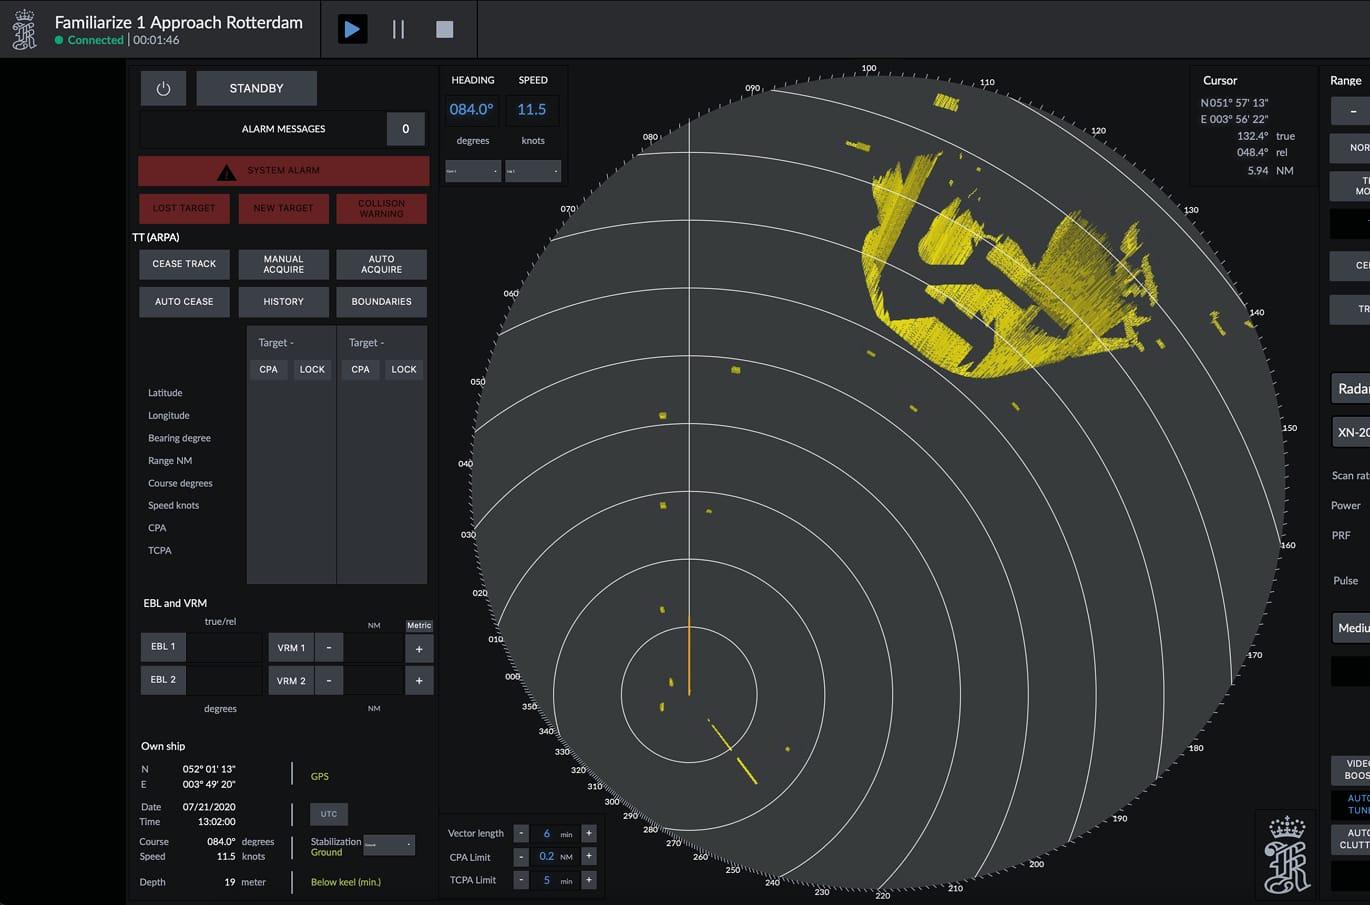Screen dimensions: 1370x905
Task: Click the elapsed time 00:01:46
Action: (x=156, y=40)
